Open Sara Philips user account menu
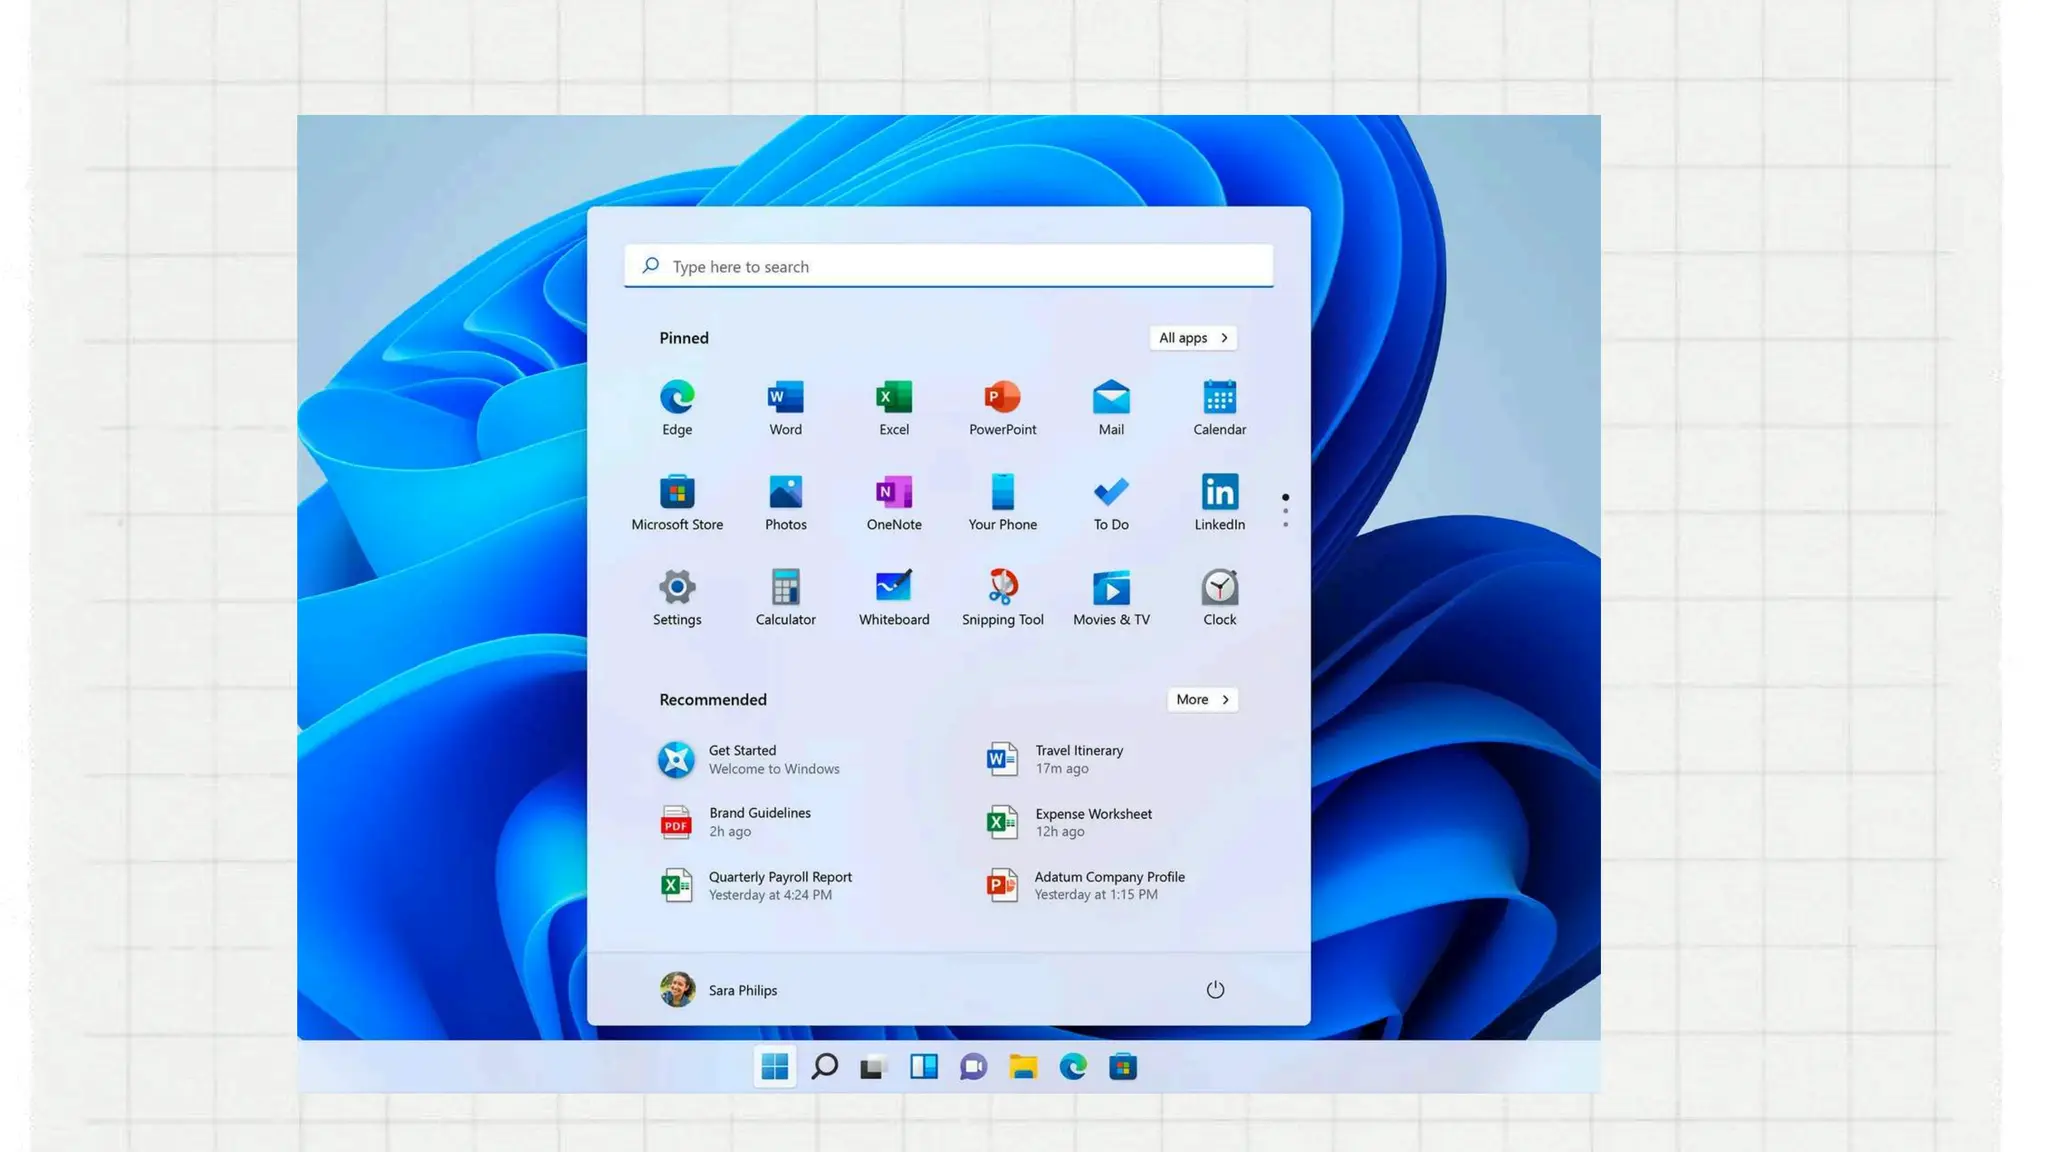This screenshot has width=2048, height=1152. point(718,990)
